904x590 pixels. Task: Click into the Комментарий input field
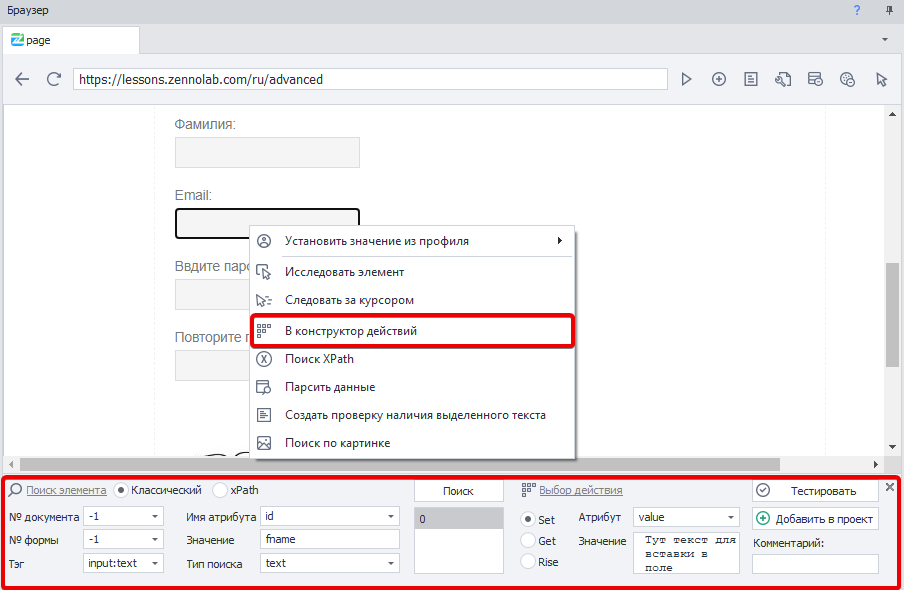815,564
